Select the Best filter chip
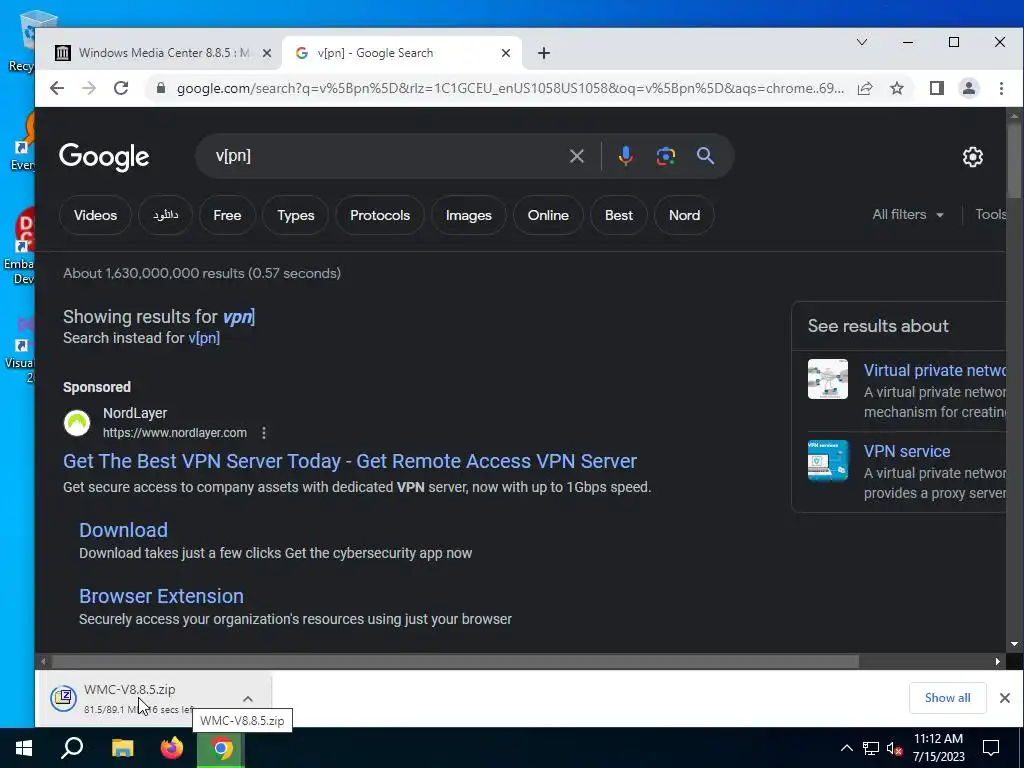 [x=618, y=216]
